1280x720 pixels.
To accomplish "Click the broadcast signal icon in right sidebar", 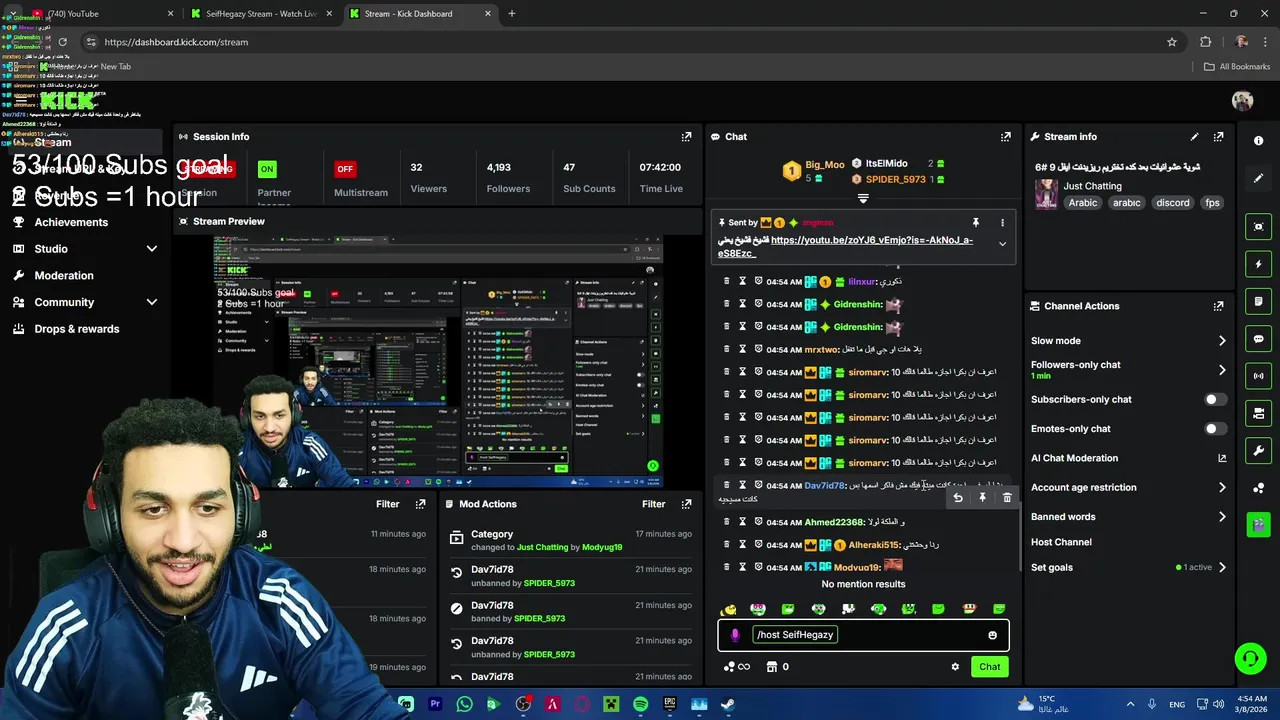I will pos(1259,376).
